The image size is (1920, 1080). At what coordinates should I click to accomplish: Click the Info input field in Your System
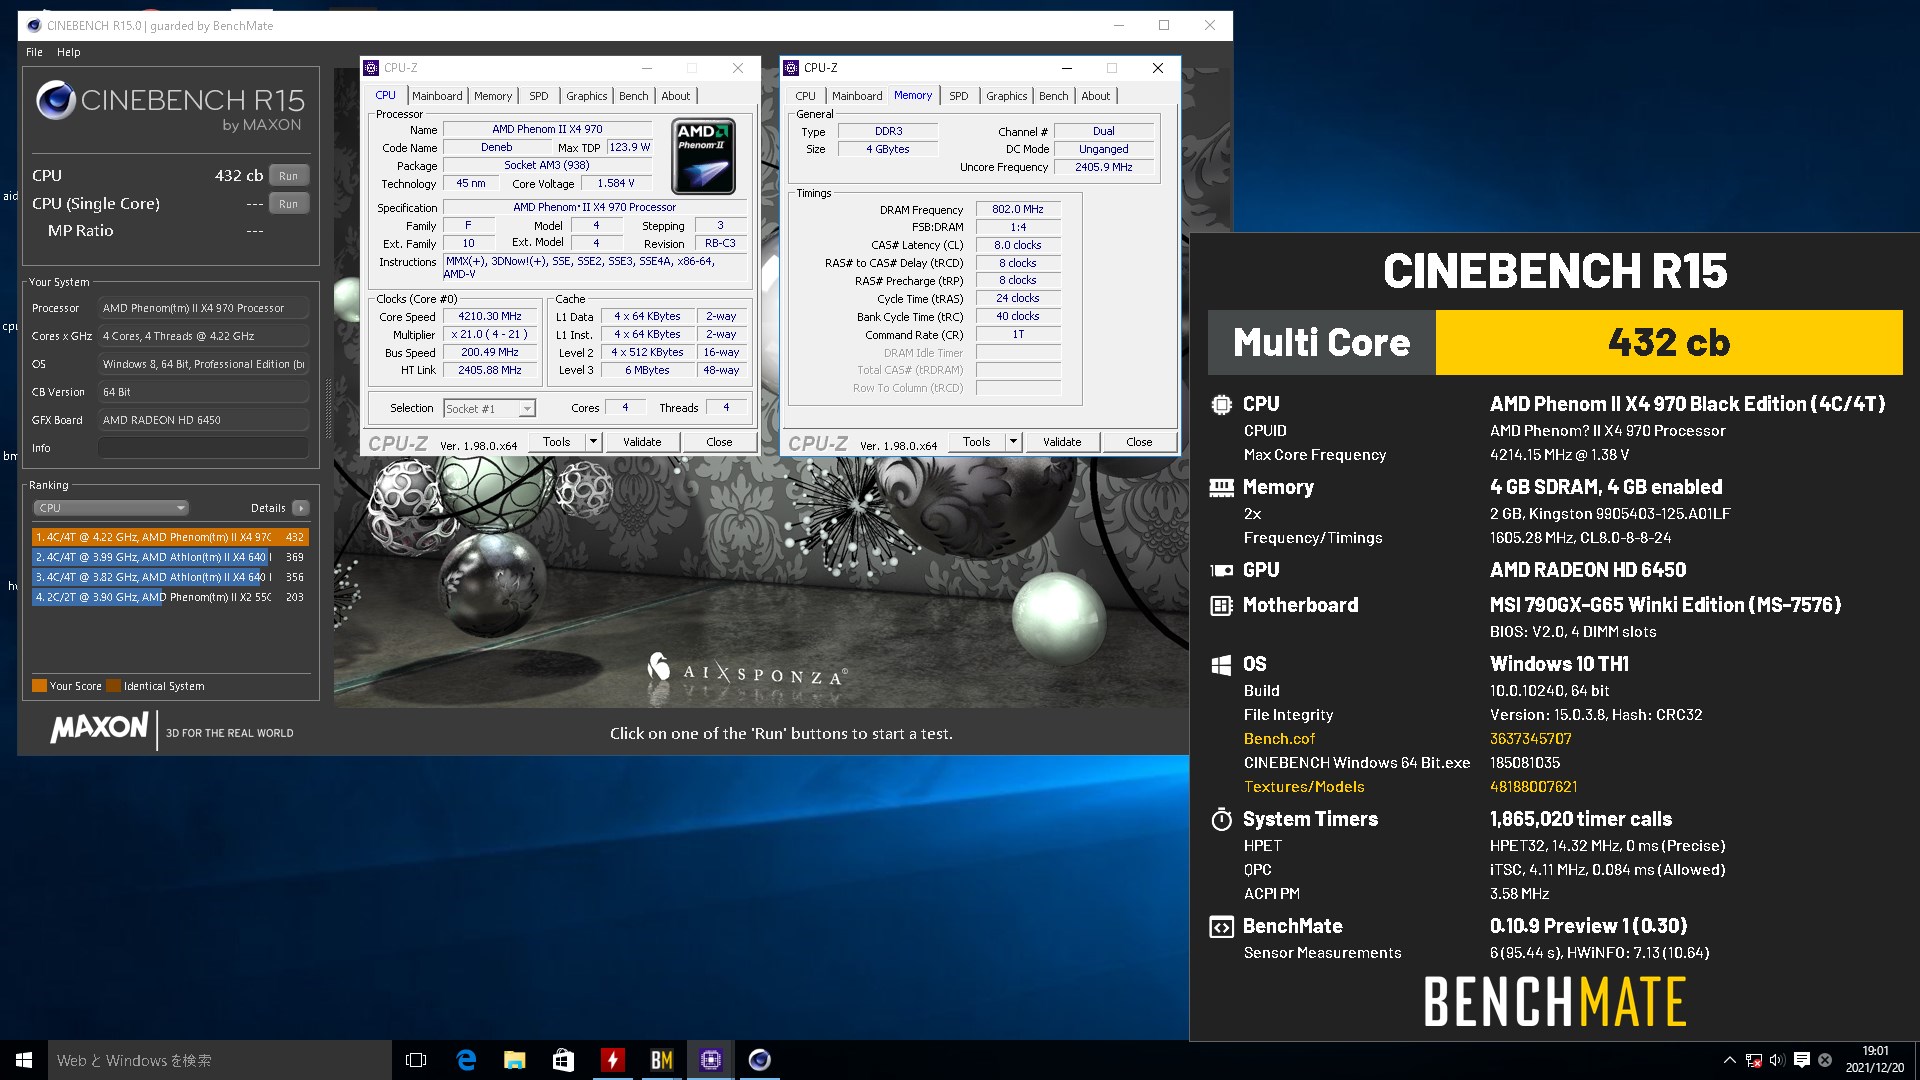203,448
